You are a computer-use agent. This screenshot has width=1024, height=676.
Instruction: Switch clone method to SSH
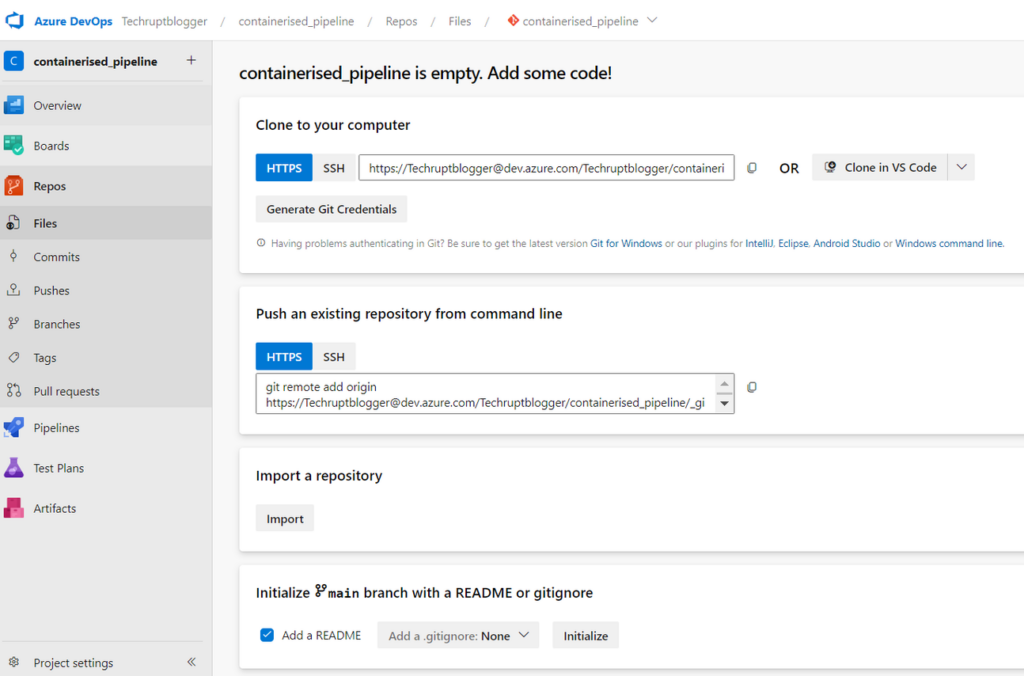point(333,167)
